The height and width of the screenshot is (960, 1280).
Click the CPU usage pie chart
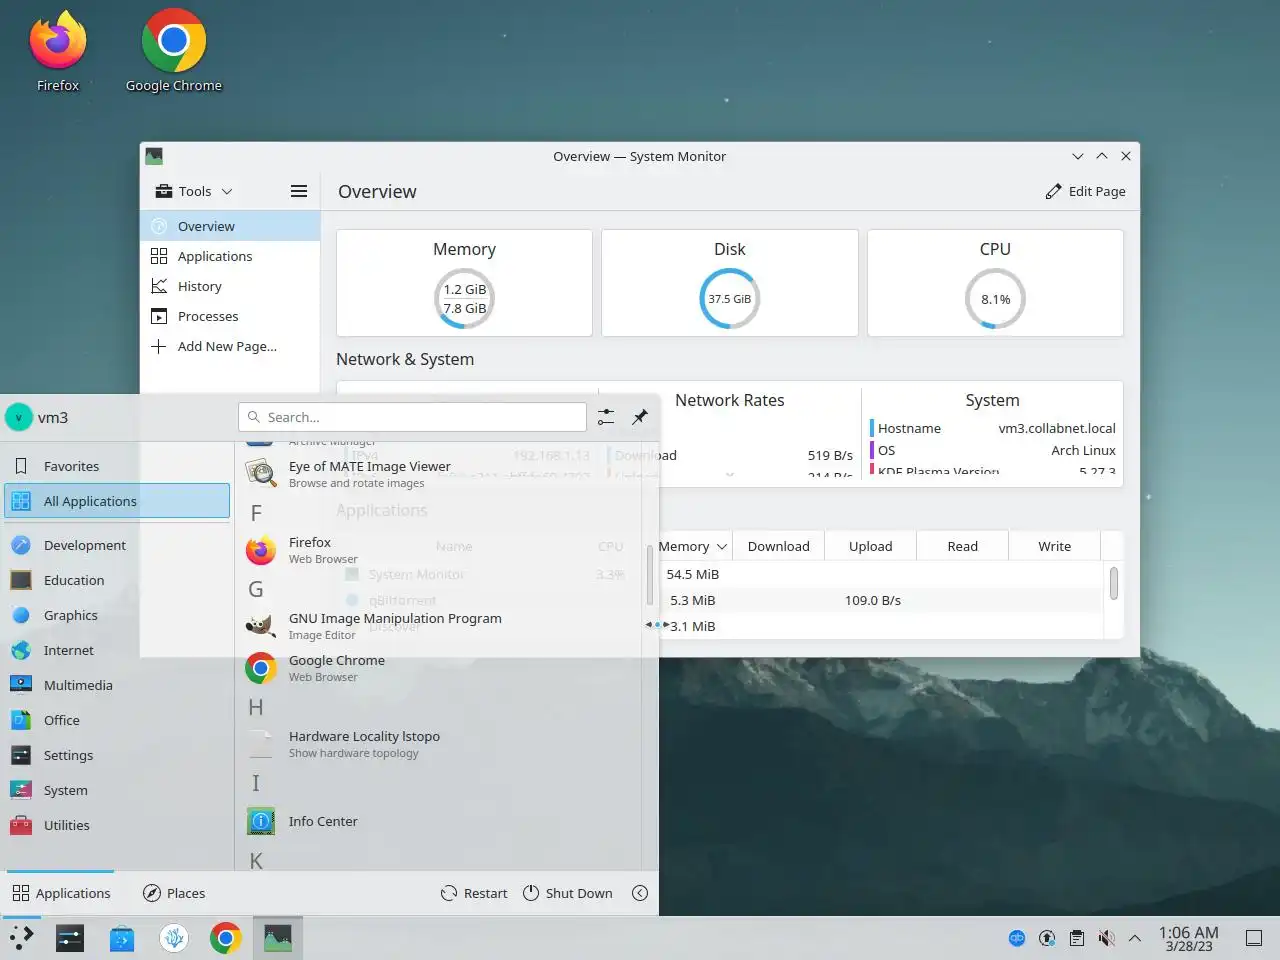[995, 299]
